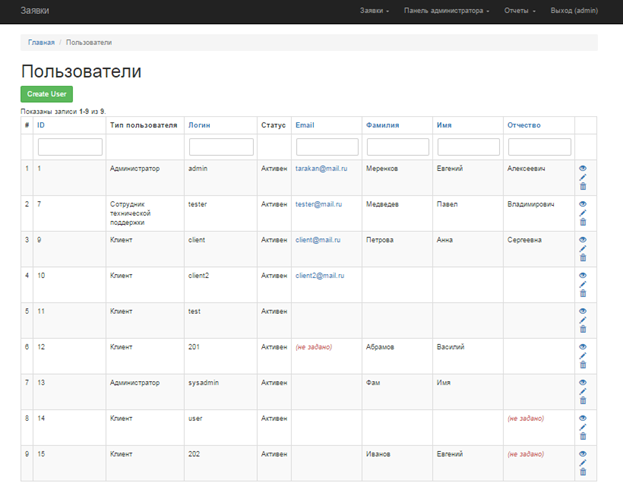Open the tarakan@mail.ru email link

[x=321, y=169]
